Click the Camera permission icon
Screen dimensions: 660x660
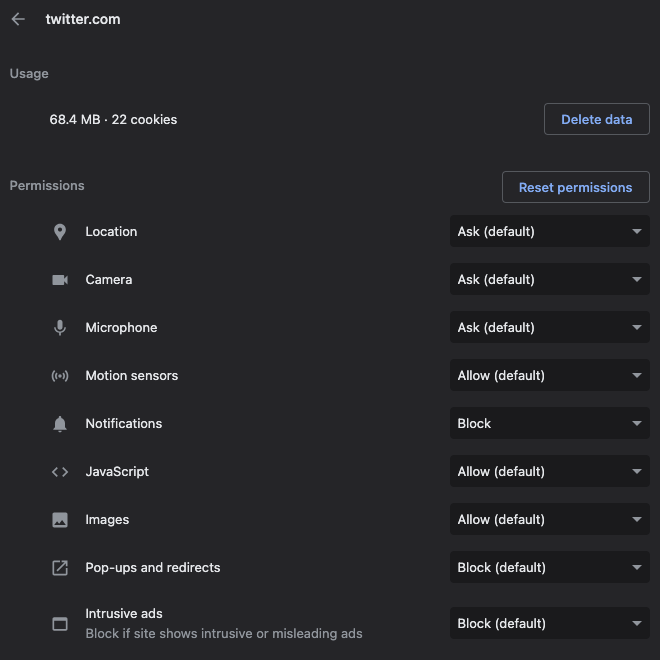pyautogui.click(x=60, y=279)
